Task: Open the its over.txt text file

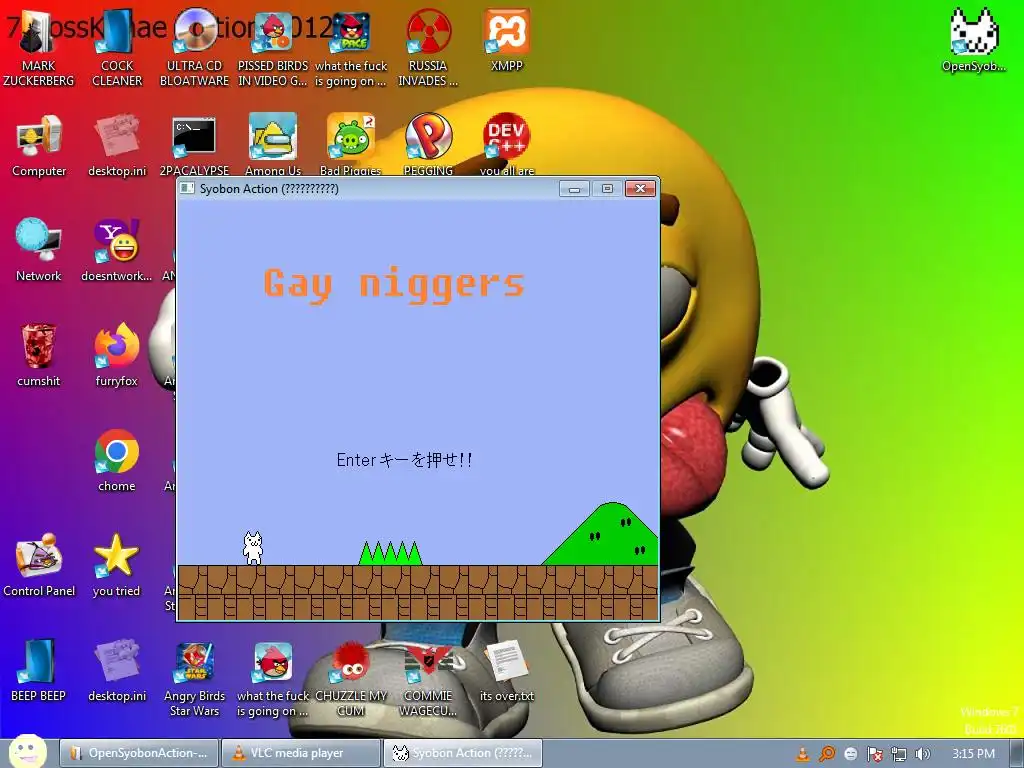Action: pos(507,670)
